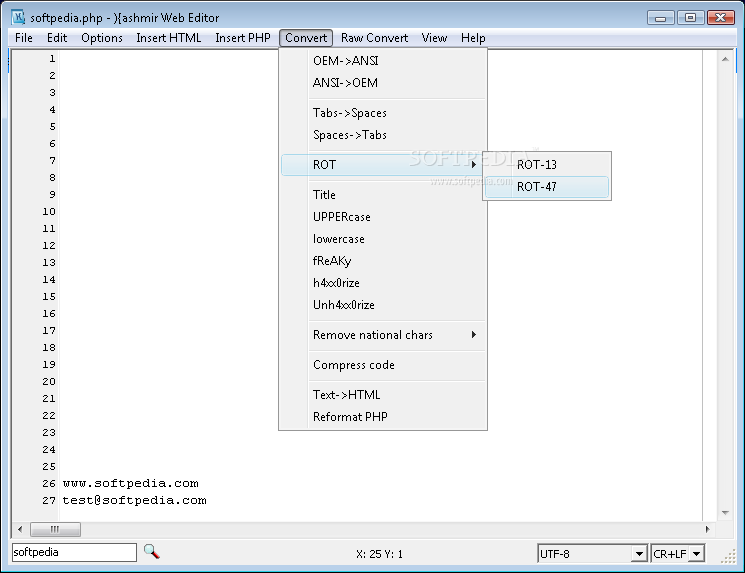
Task: Click line number 27 in gutter
Action: (49, 500)
